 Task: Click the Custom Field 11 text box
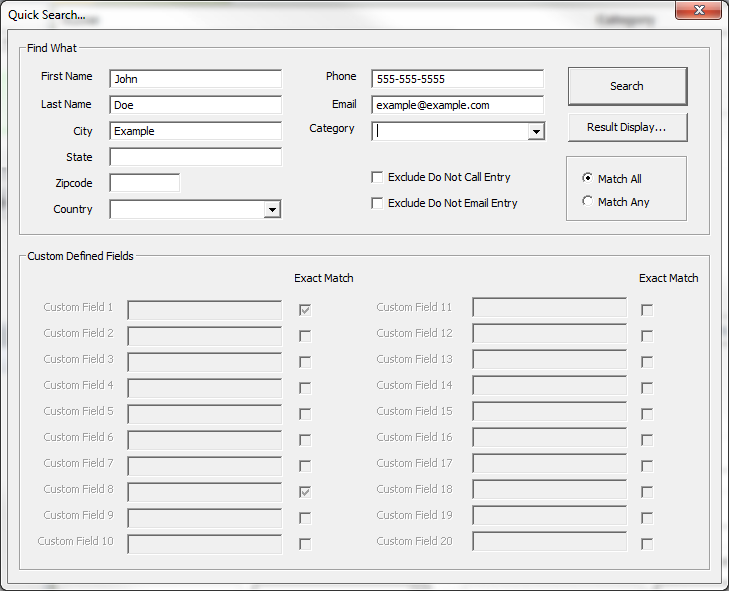(549, 308)
